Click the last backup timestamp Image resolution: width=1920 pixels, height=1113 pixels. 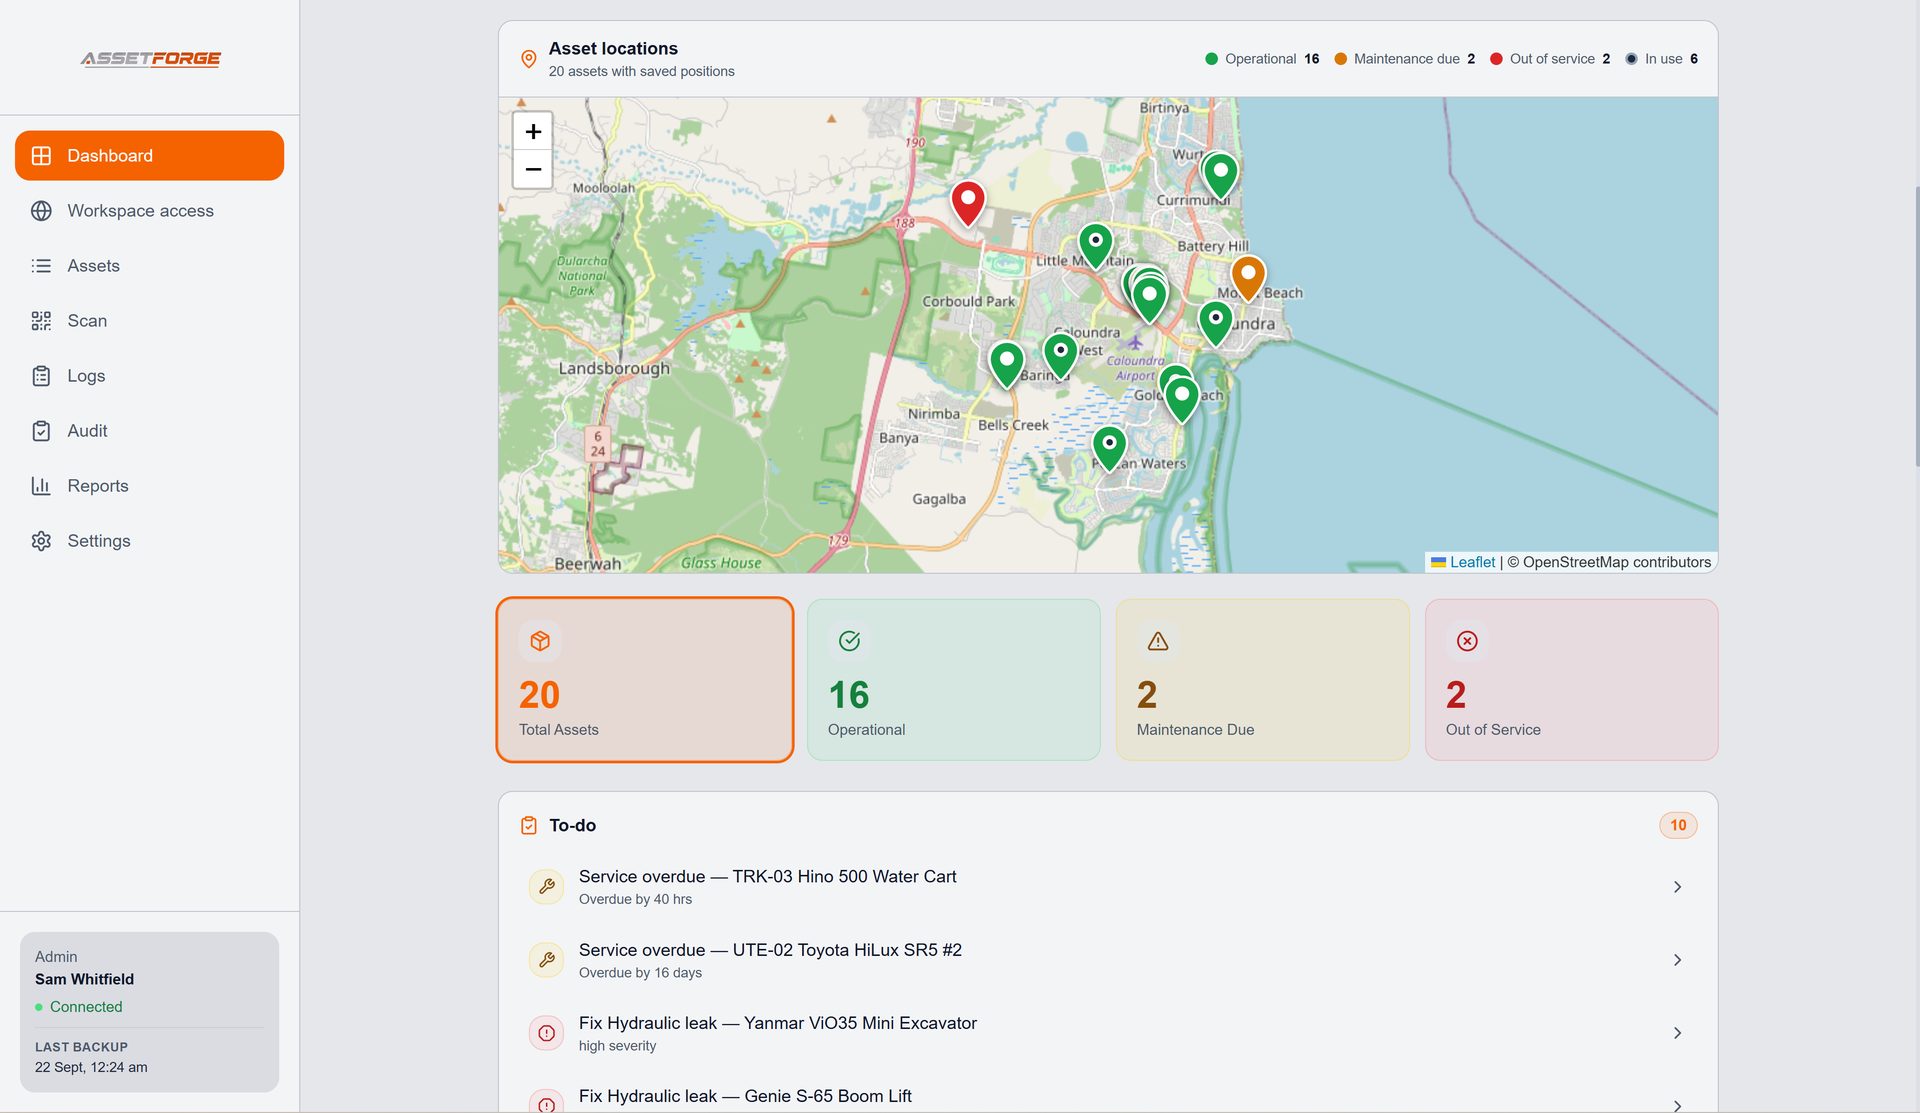coord(91,1067)
